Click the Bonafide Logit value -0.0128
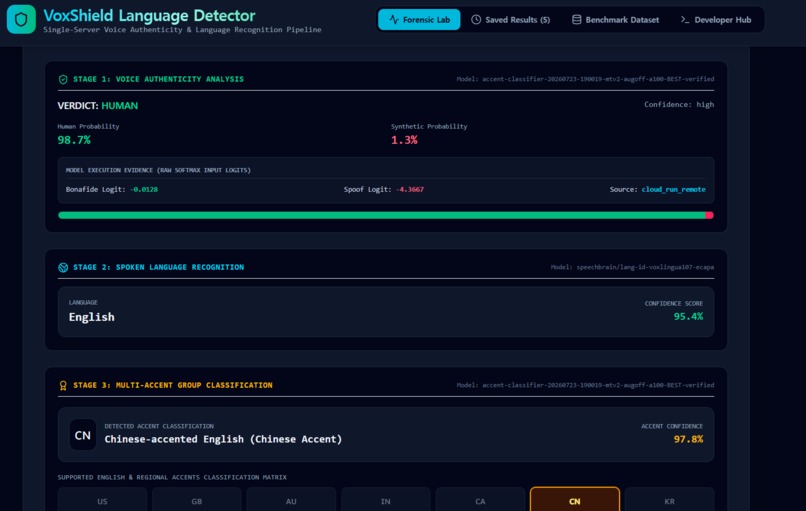This screenshot has height=511, width=806. [144, 189]
